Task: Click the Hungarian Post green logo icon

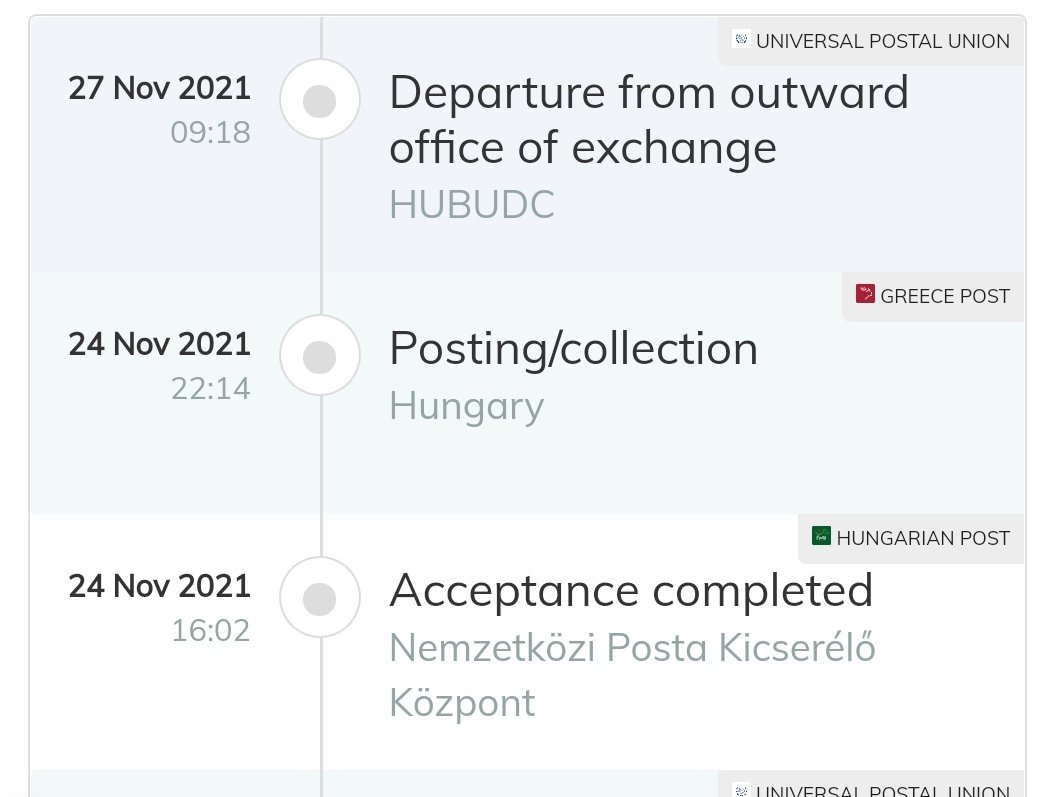Action: [821, 536]
